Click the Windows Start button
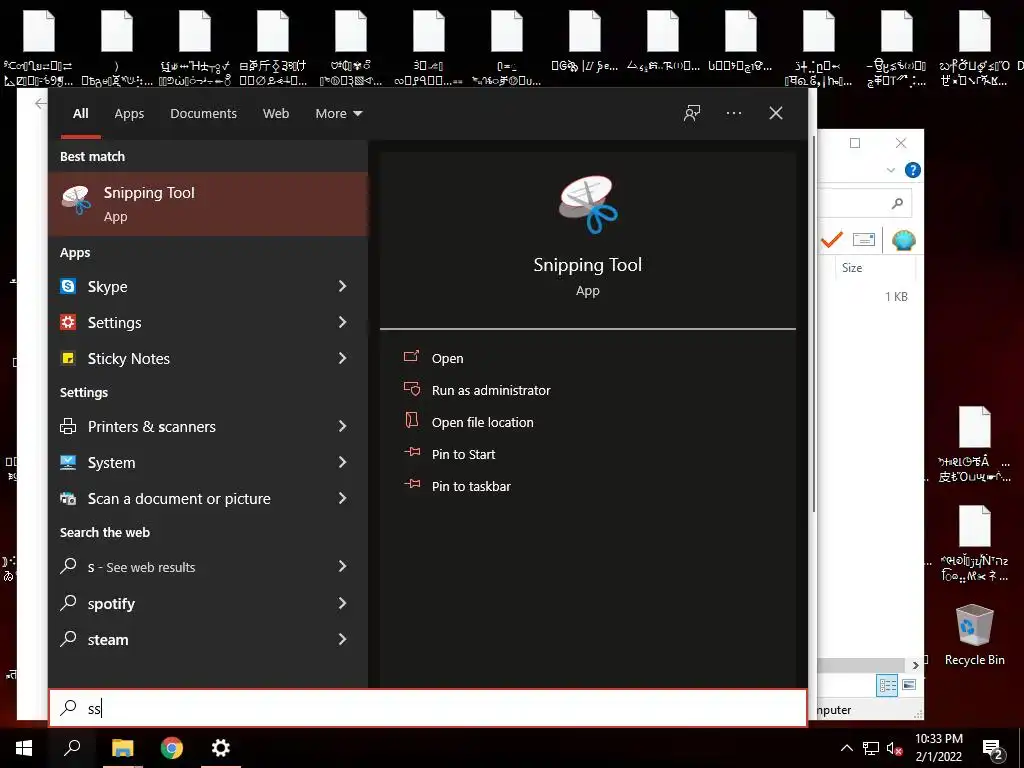 point(24,748)
